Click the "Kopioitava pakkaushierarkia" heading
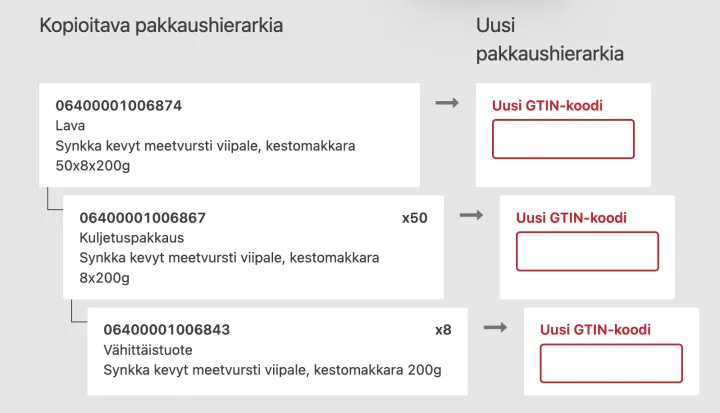 pyautogui.click(x=161, y=25)
